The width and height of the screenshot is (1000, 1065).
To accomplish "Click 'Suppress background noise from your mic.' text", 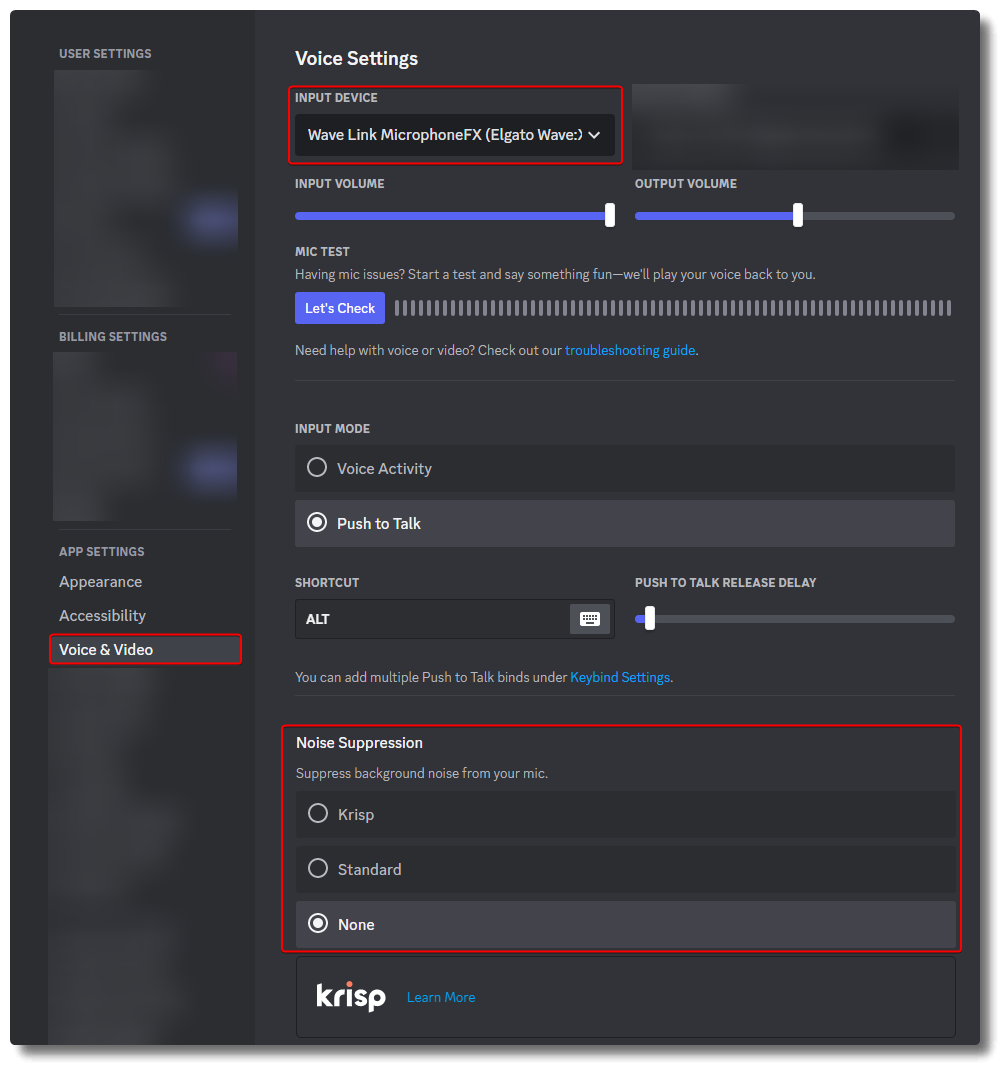I will pyautogui.click(x=422, y=774).
